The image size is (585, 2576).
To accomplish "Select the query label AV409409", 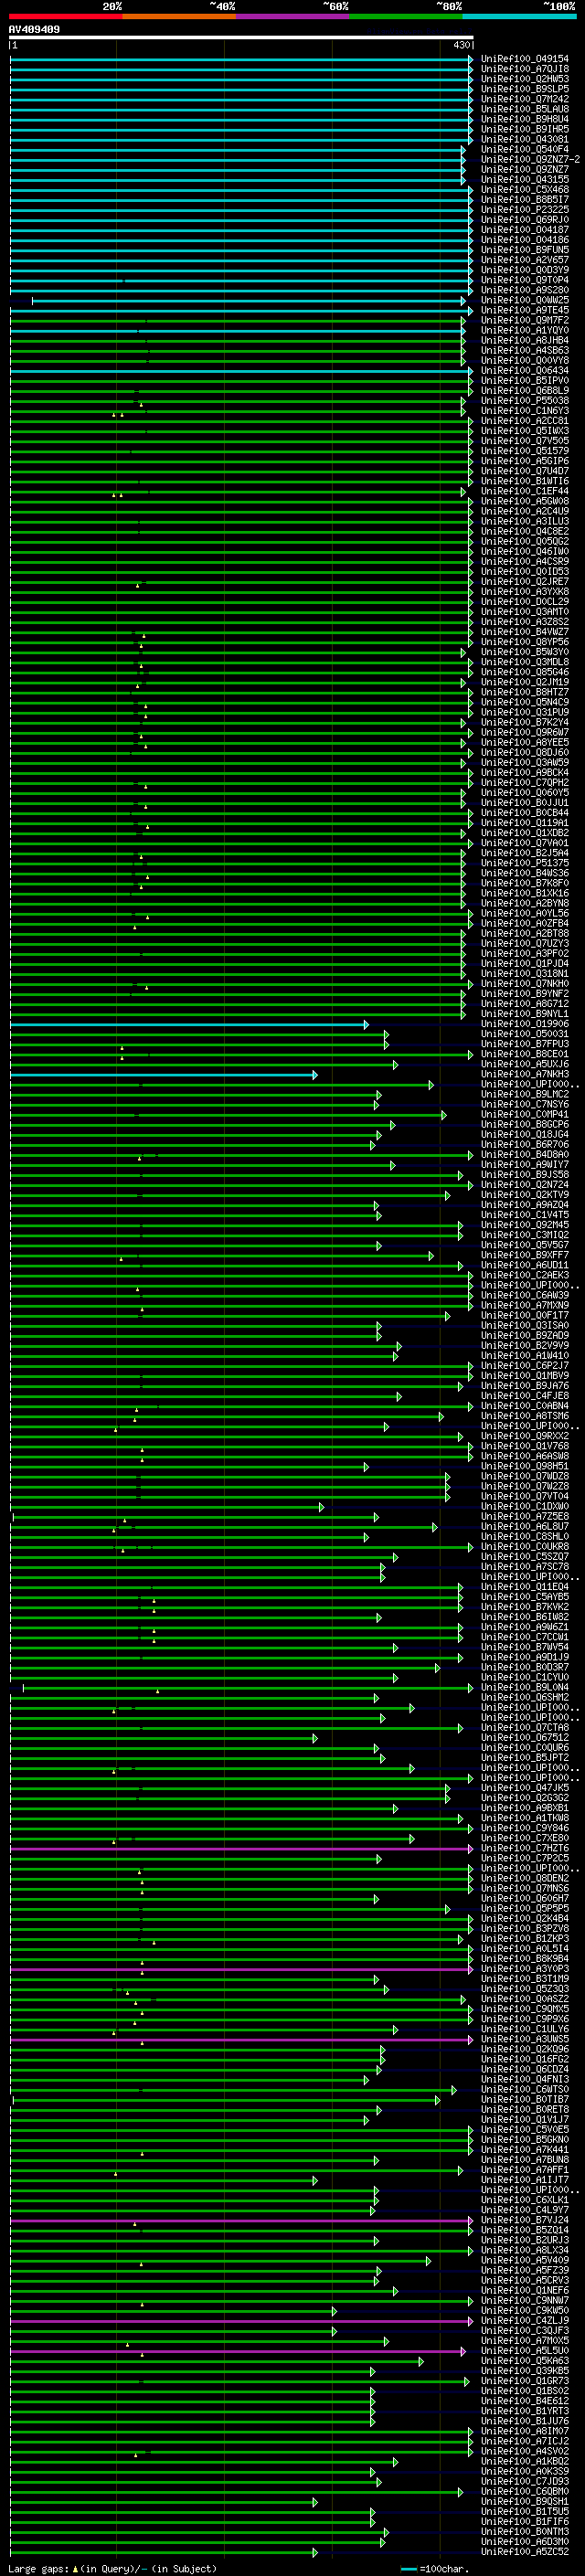I will tap(34, 29).
